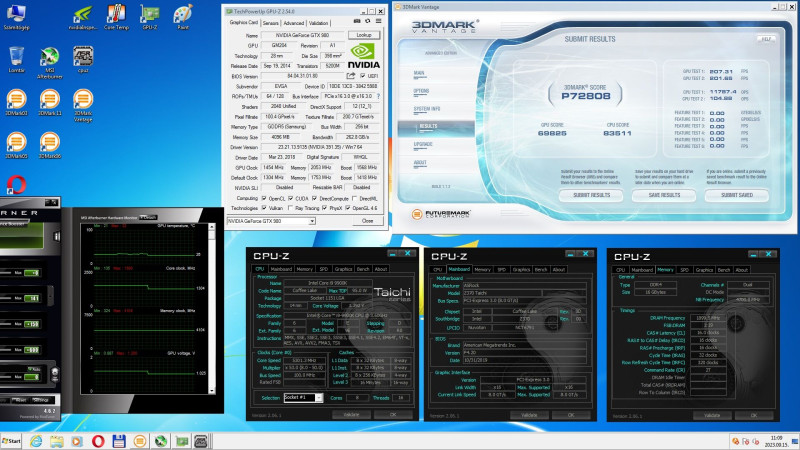Viewport: 800px width, 450px height.
Task: Click the GPU-Z BIOS export share icon
Action: (351, 76)
